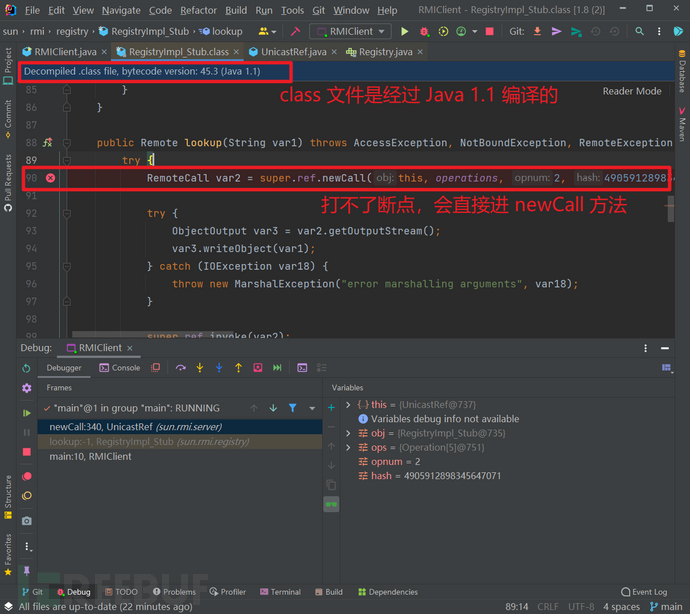Click the frames filter funnel icon
The image size is (690, 614).
pyautogui.click(x=293, y=408)
